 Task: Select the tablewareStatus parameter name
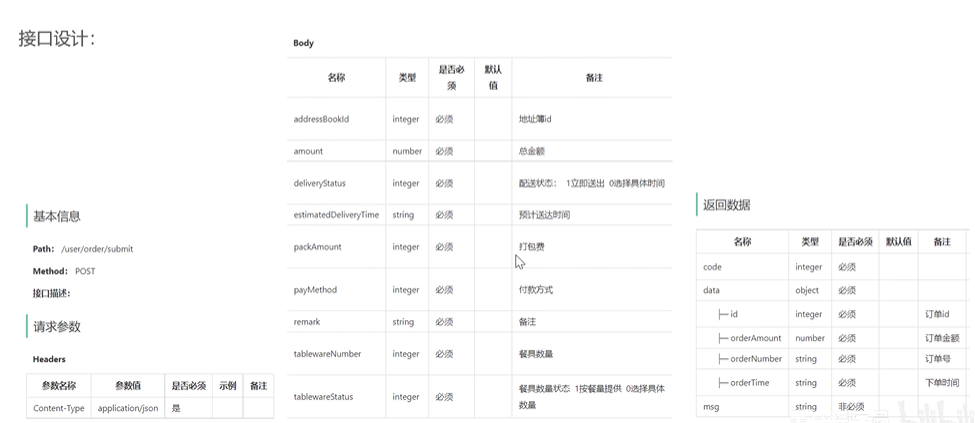pos(323,397)
